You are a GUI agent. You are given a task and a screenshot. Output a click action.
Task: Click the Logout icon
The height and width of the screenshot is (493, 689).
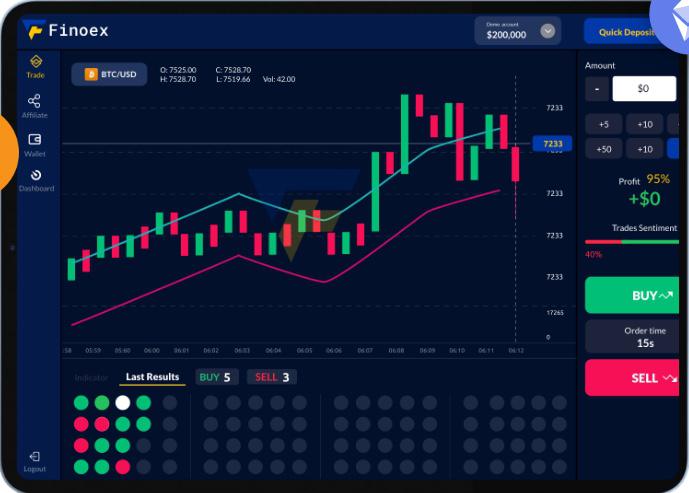point(34,457)
